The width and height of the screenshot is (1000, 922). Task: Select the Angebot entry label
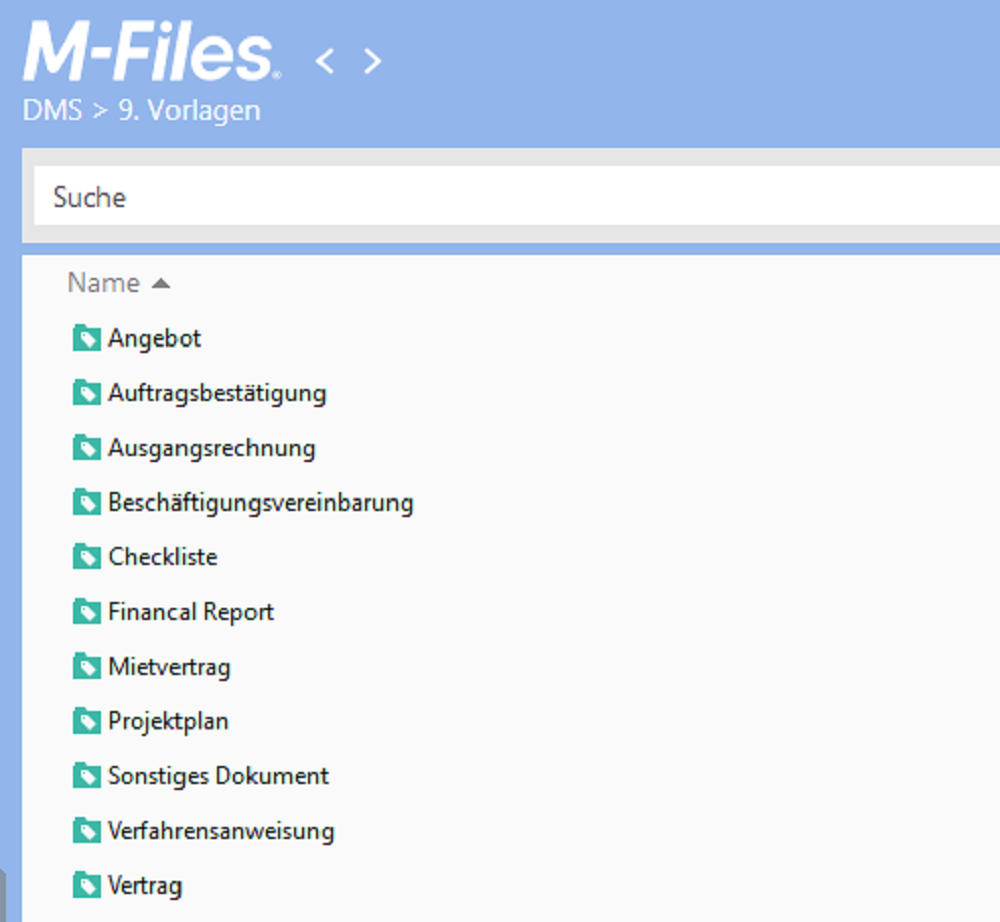(x=155, y=339)
